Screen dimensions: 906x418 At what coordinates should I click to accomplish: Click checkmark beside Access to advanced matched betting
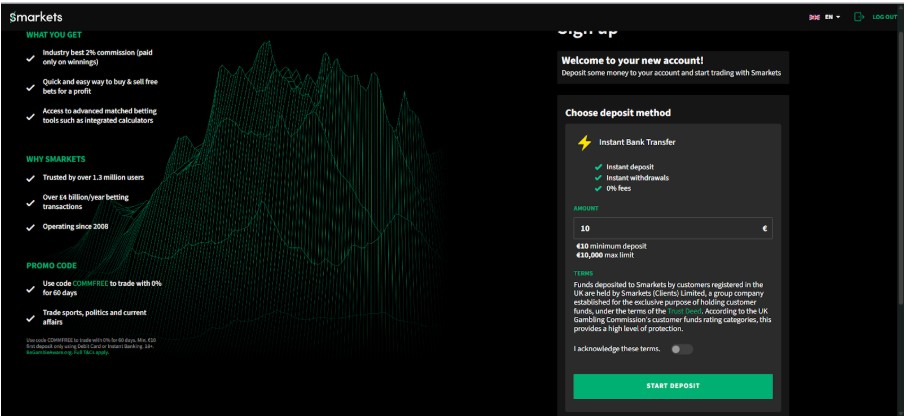(x=31, y=116)
